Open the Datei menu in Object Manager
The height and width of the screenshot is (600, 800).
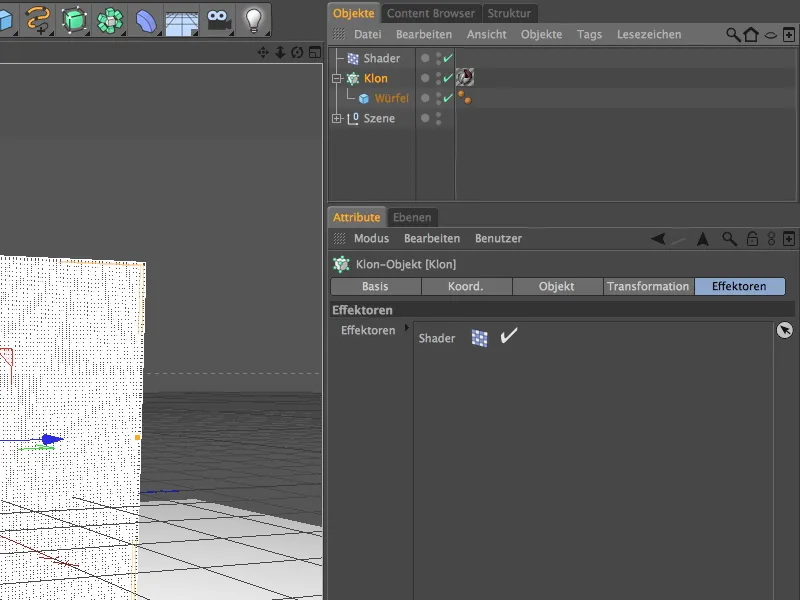click(368, 35)
